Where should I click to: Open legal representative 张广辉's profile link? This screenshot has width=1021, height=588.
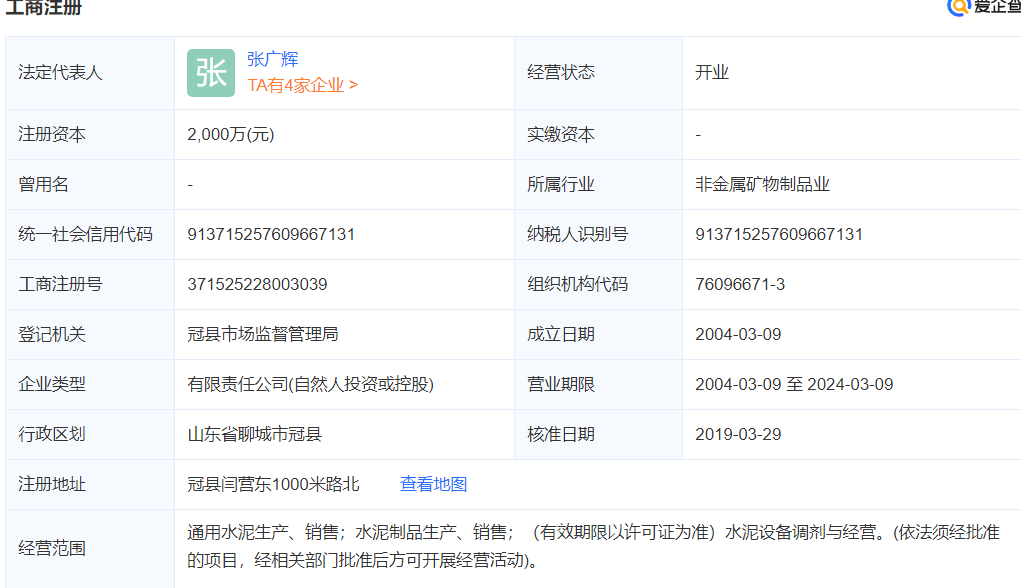tap(272, 59)
